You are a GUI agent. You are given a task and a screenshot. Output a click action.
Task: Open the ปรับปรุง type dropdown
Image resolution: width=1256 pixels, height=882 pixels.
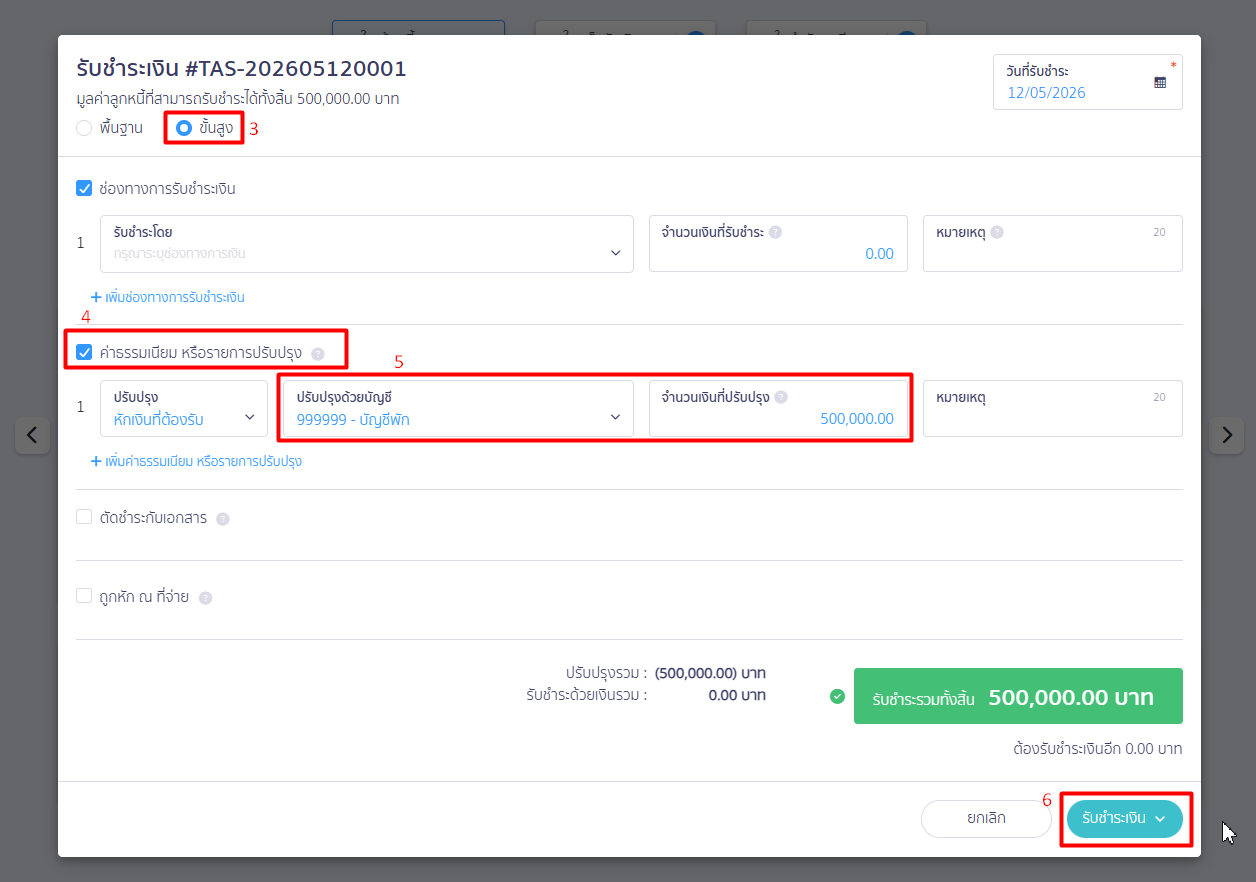tap(184, 408)
